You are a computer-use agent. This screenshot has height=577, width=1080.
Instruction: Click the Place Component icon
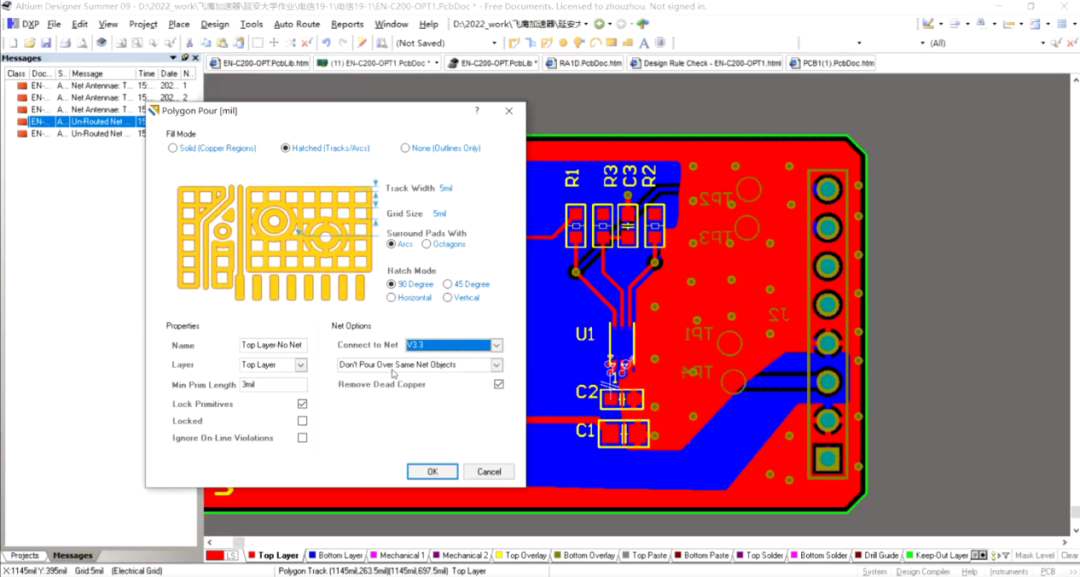pyautogui.click(x=661, y=43)
